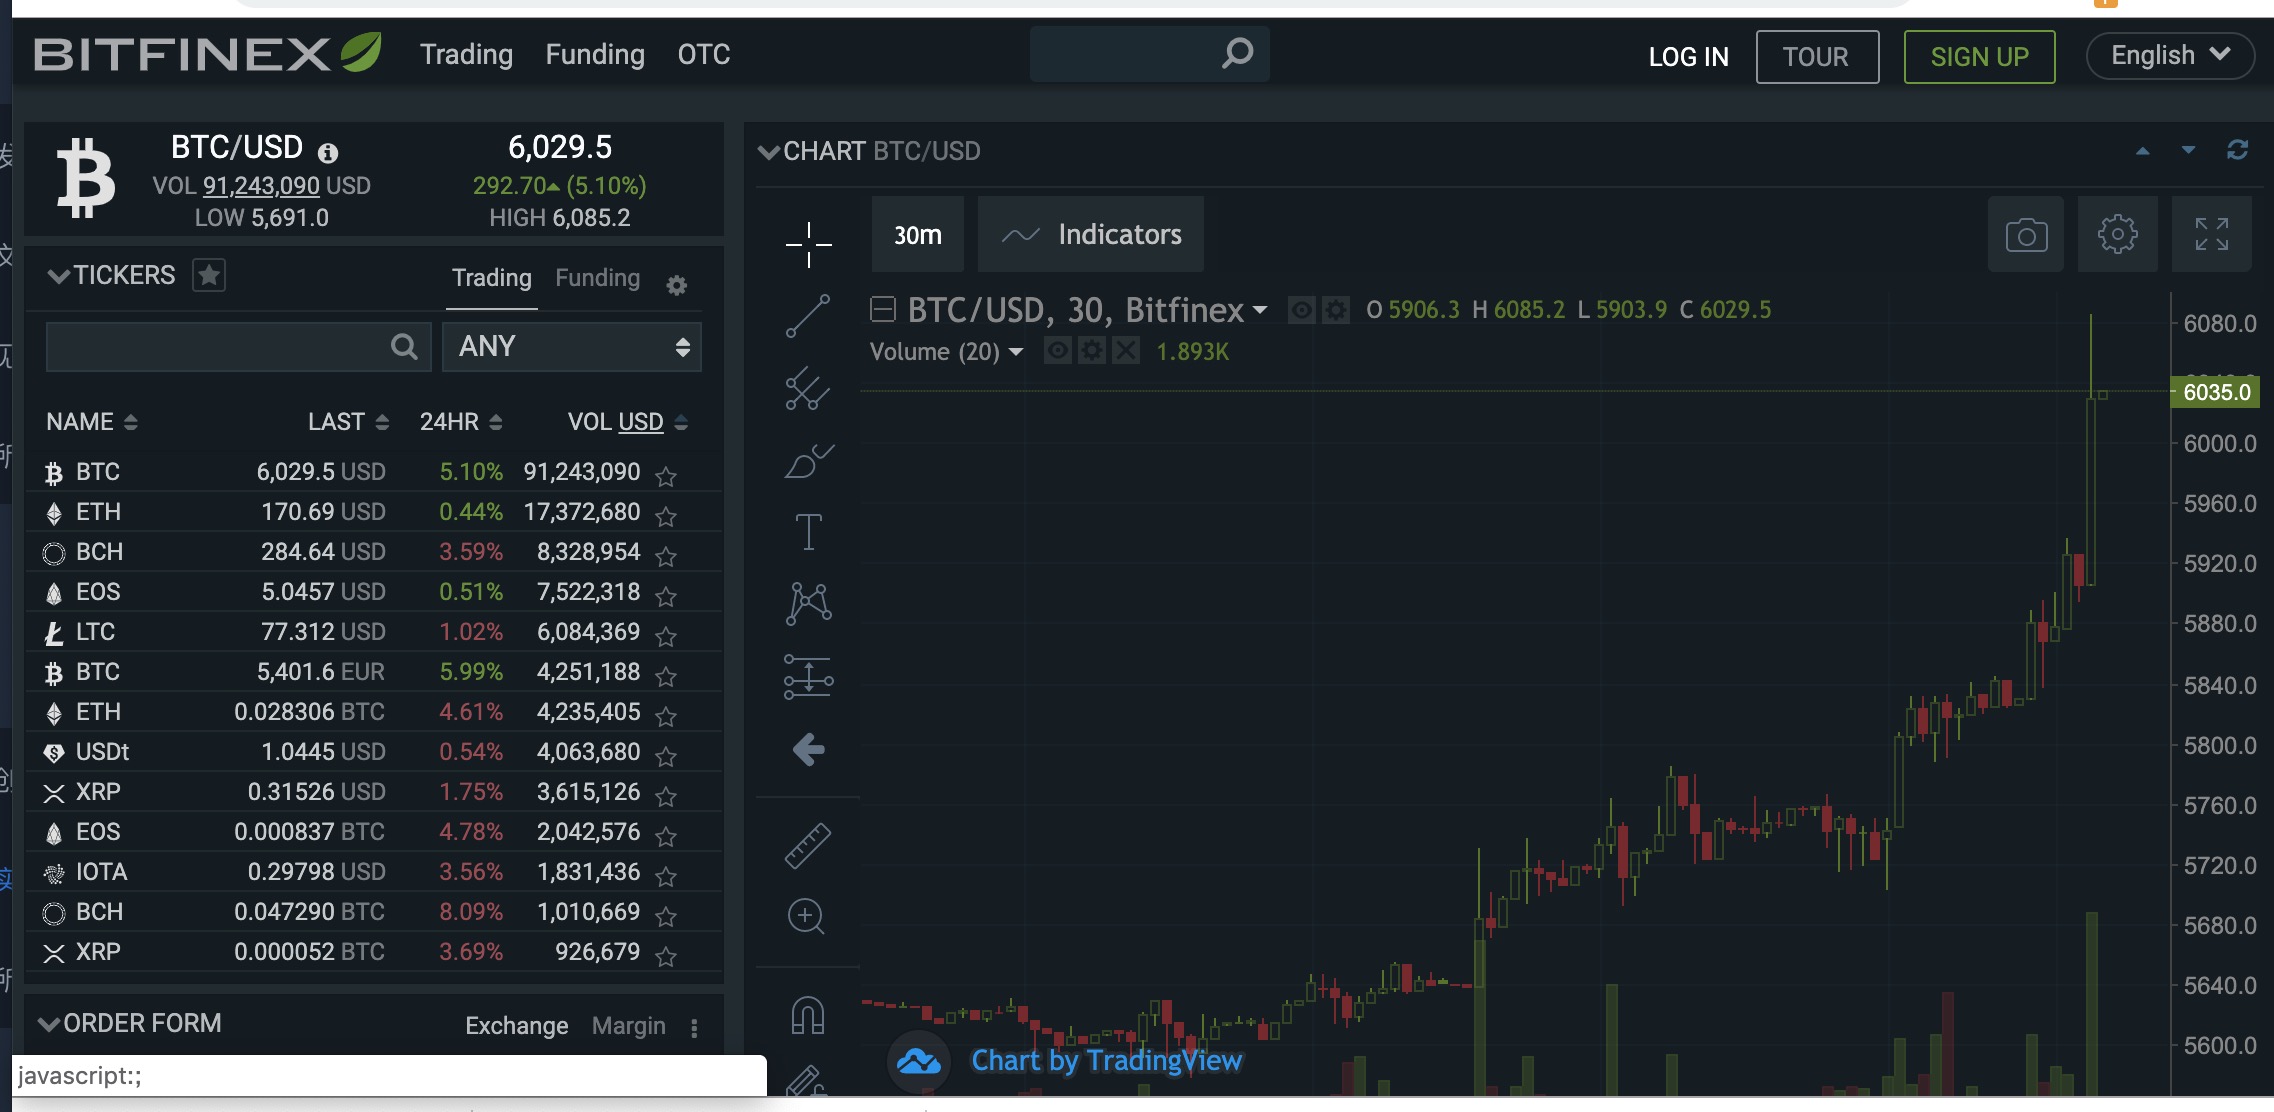Click the back arrow icon in chart toolbar

click(x=808, y=749)
